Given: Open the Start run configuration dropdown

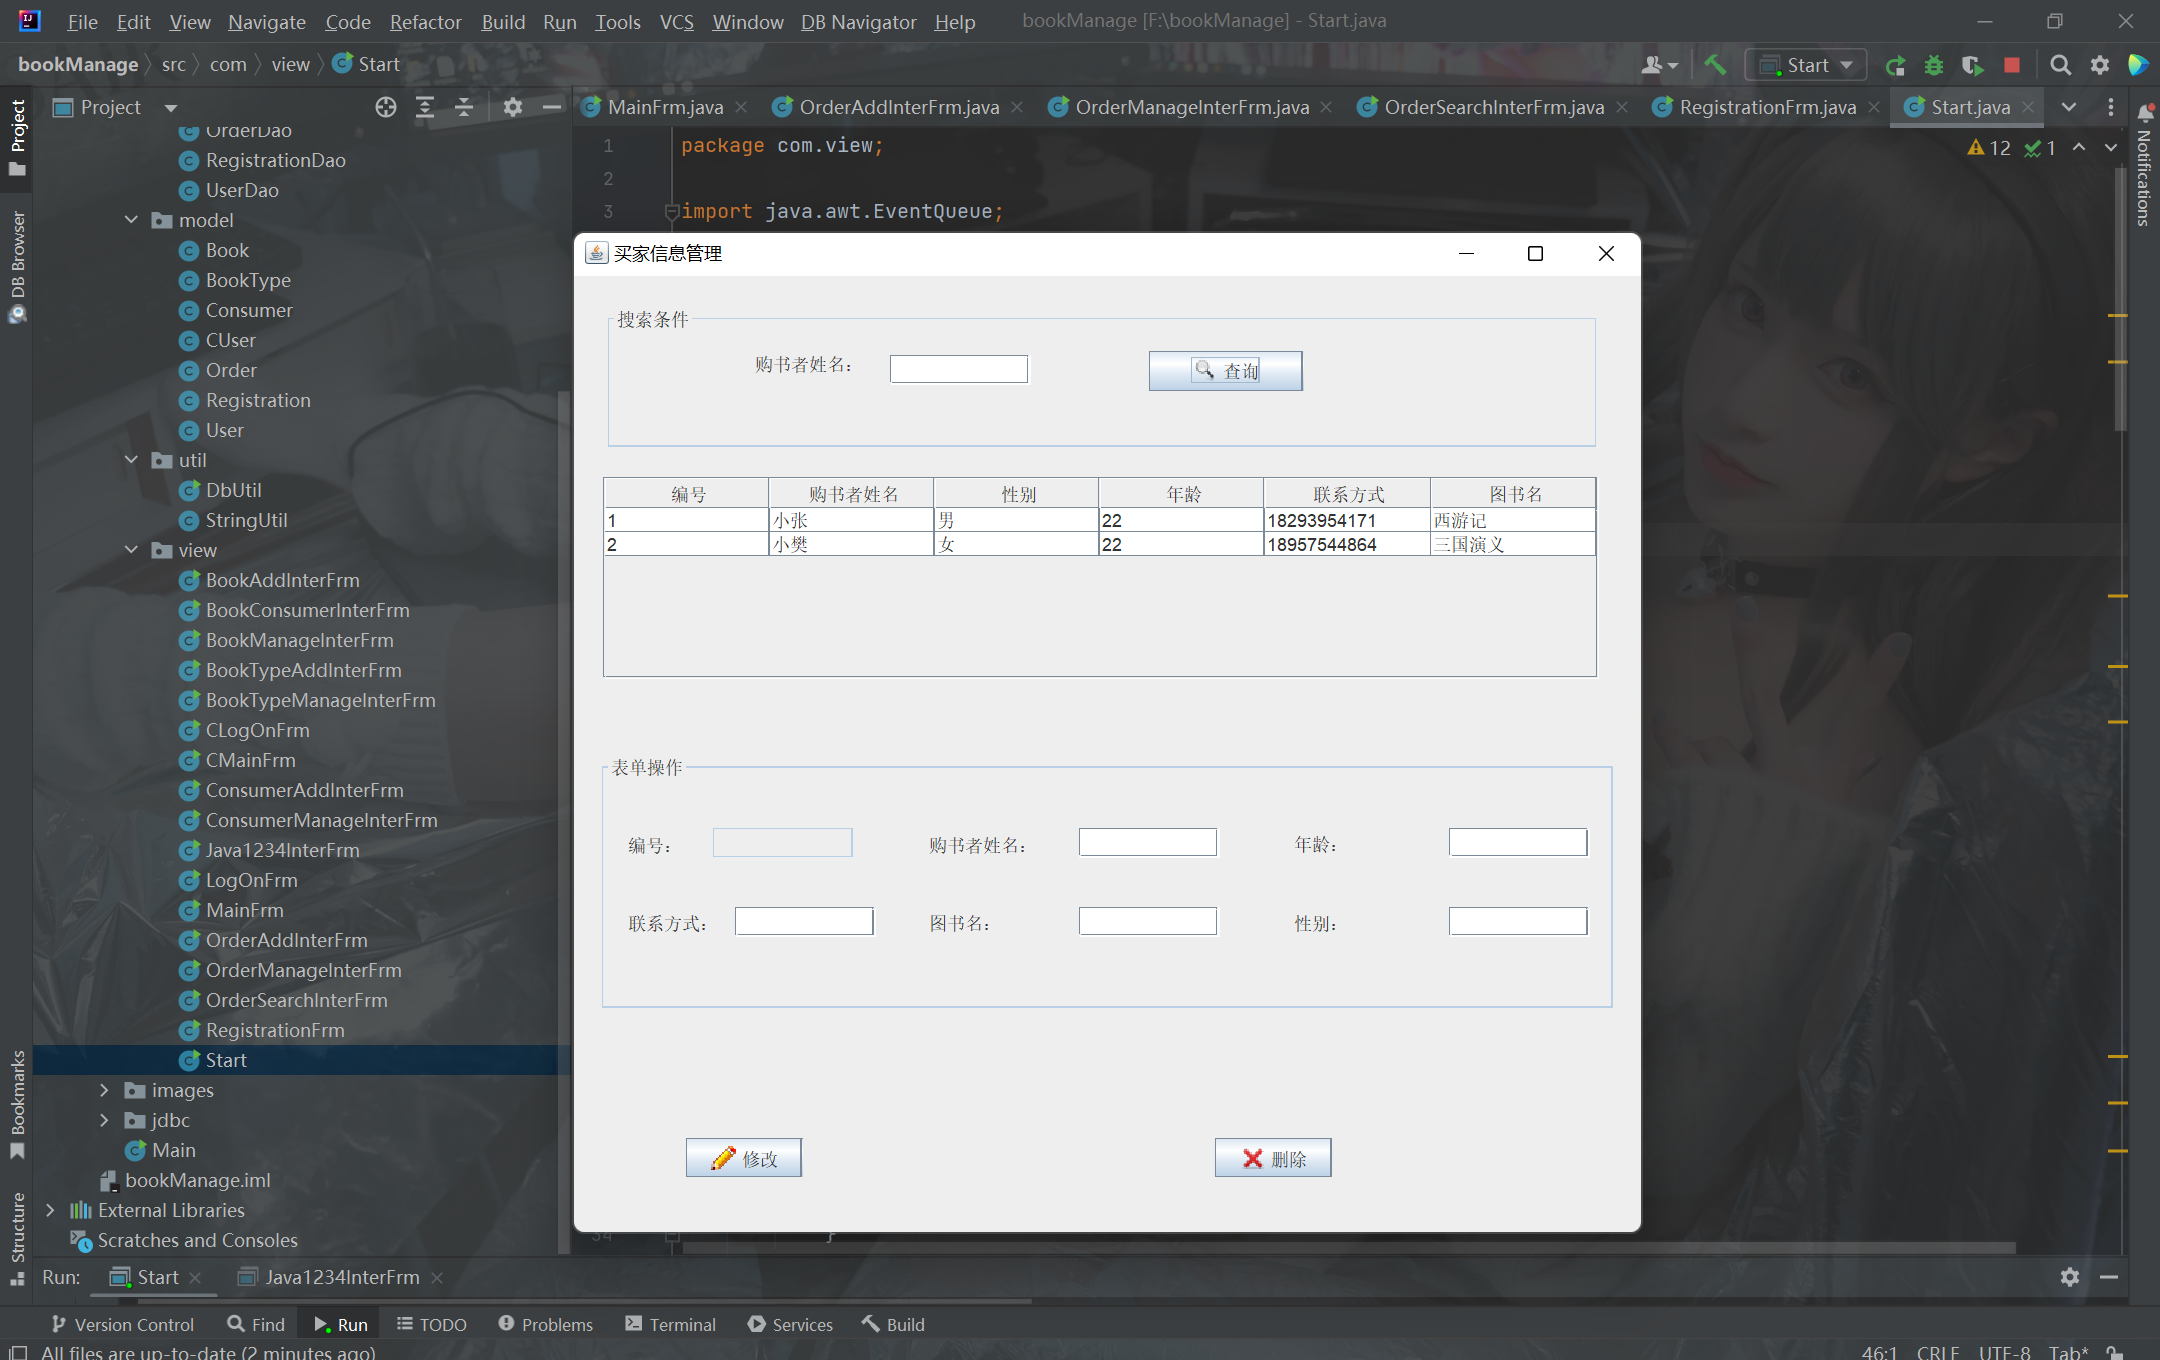Looking at the screenshot, I should (1807, 65).
